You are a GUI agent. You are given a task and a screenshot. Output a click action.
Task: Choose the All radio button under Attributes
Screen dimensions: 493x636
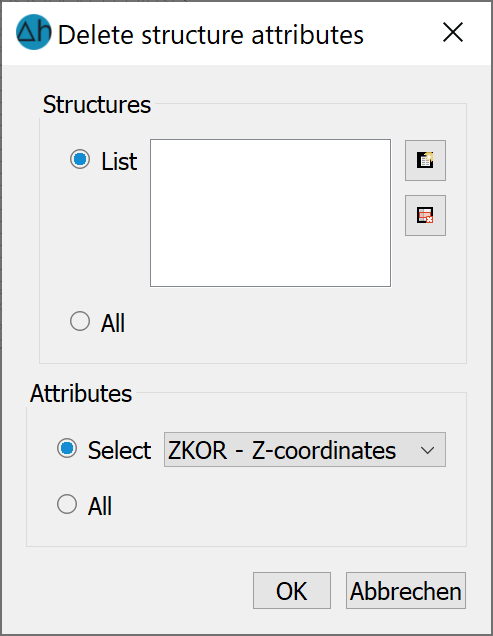[x=67, y=504]
